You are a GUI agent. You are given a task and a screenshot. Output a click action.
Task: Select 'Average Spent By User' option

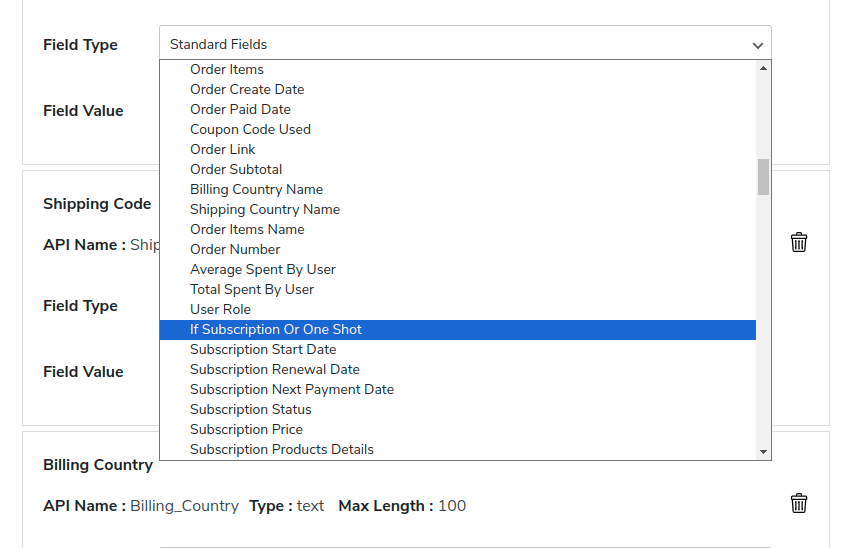pos(263,269)
